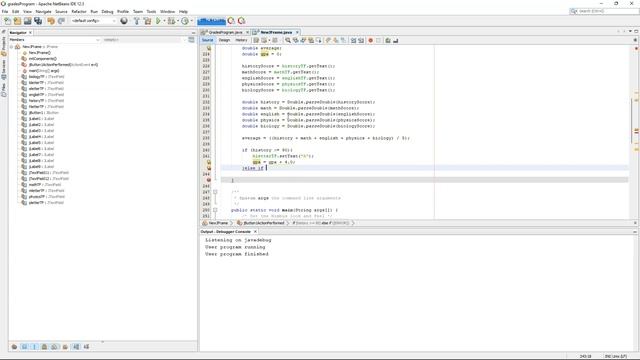Click the Redo toolbar icon
The image size is (640, 360).
61,21
